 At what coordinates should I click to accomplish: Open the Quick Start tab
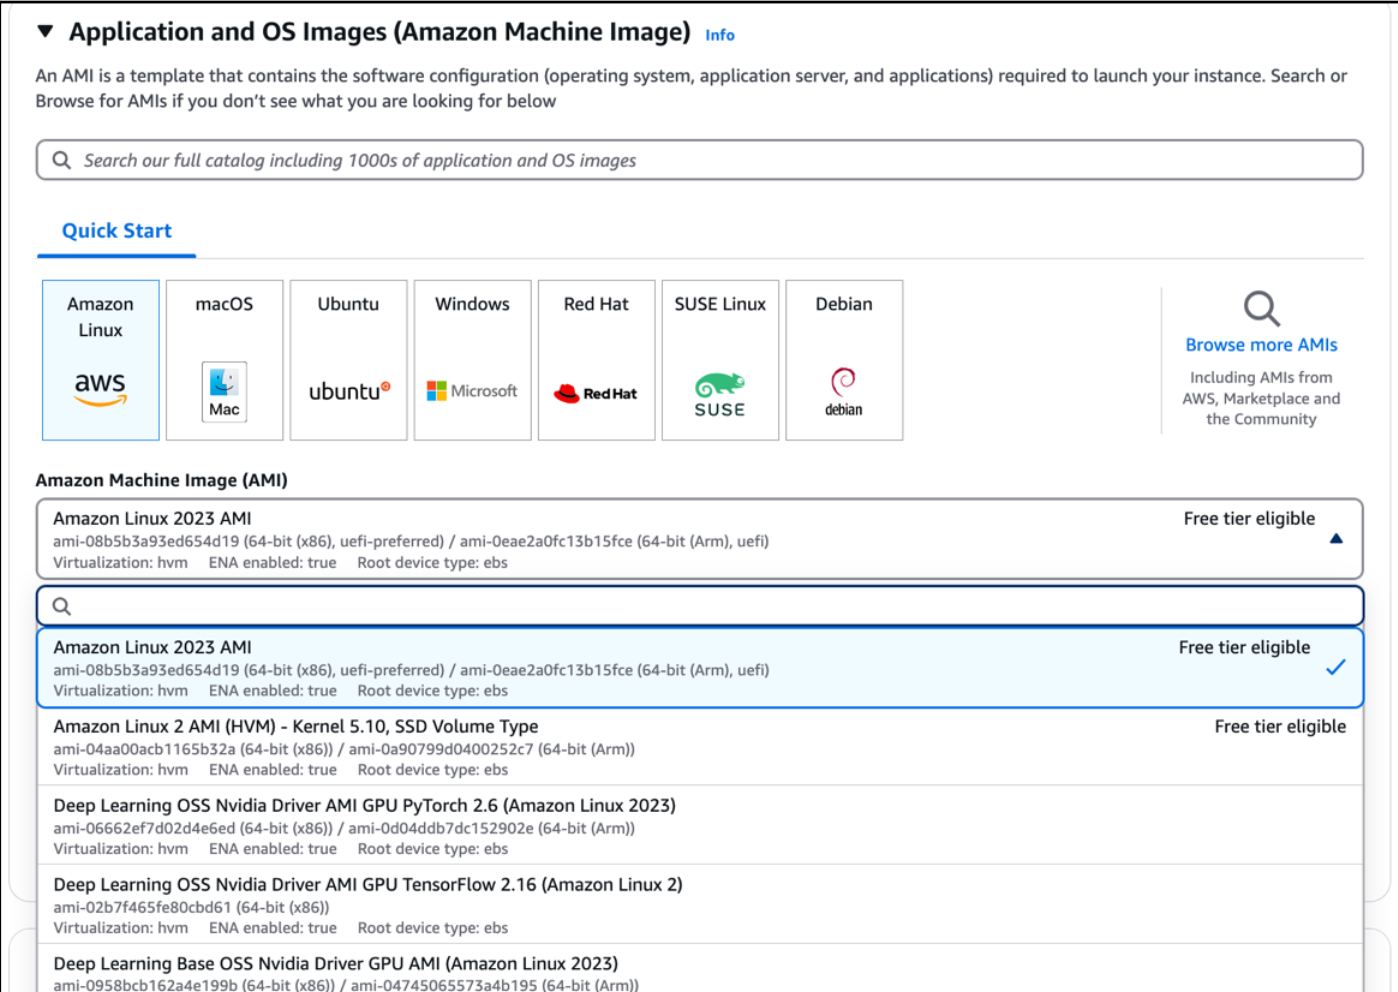[116, 231]
